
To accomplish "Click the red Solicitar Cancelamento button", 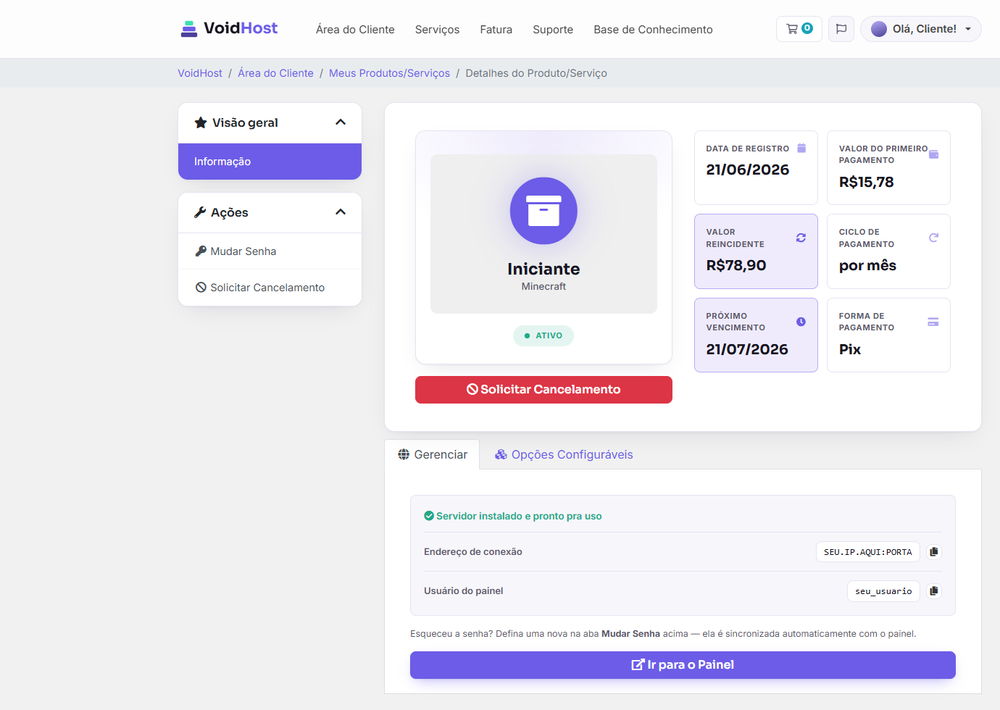I will point(543,390).
